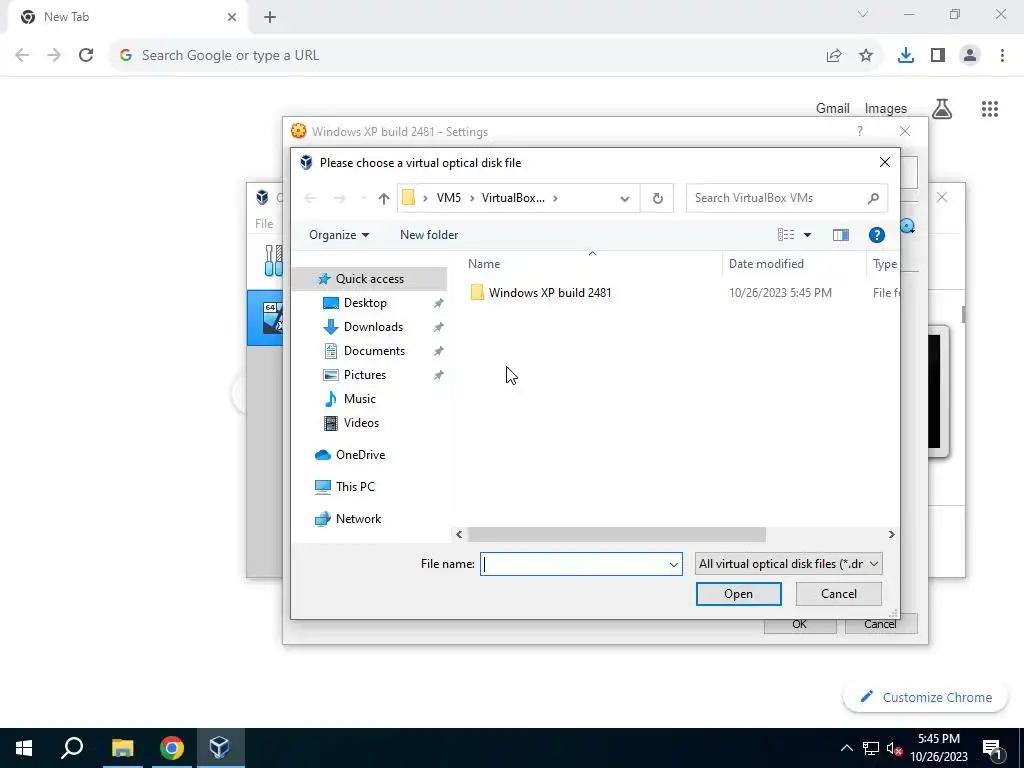Open view options dropdown arrow

tap(807, 235)
